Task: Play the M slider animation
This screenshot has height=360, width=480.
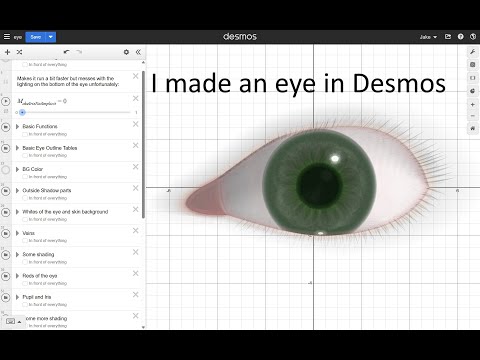Action: [6, 101]
